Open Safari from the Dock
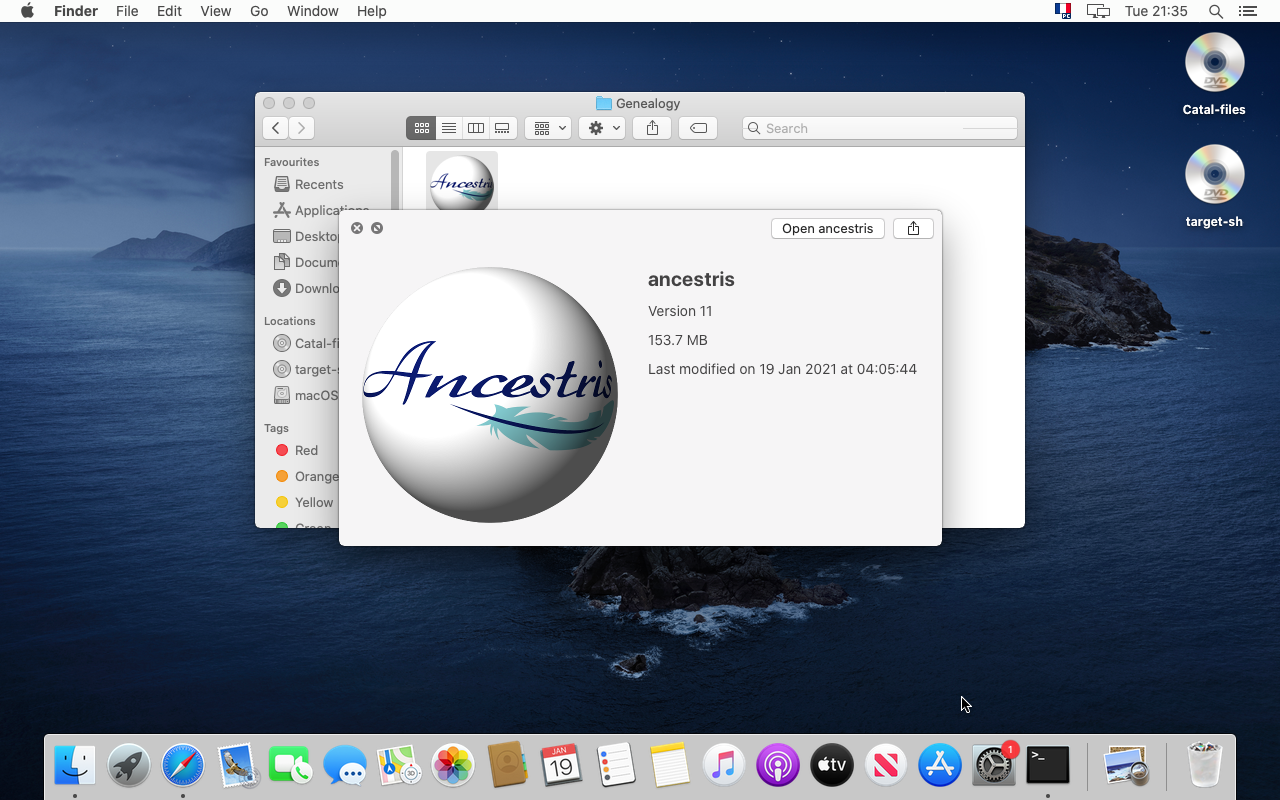The width and height of the screenshot is (1280, 800). coord(183,766)
